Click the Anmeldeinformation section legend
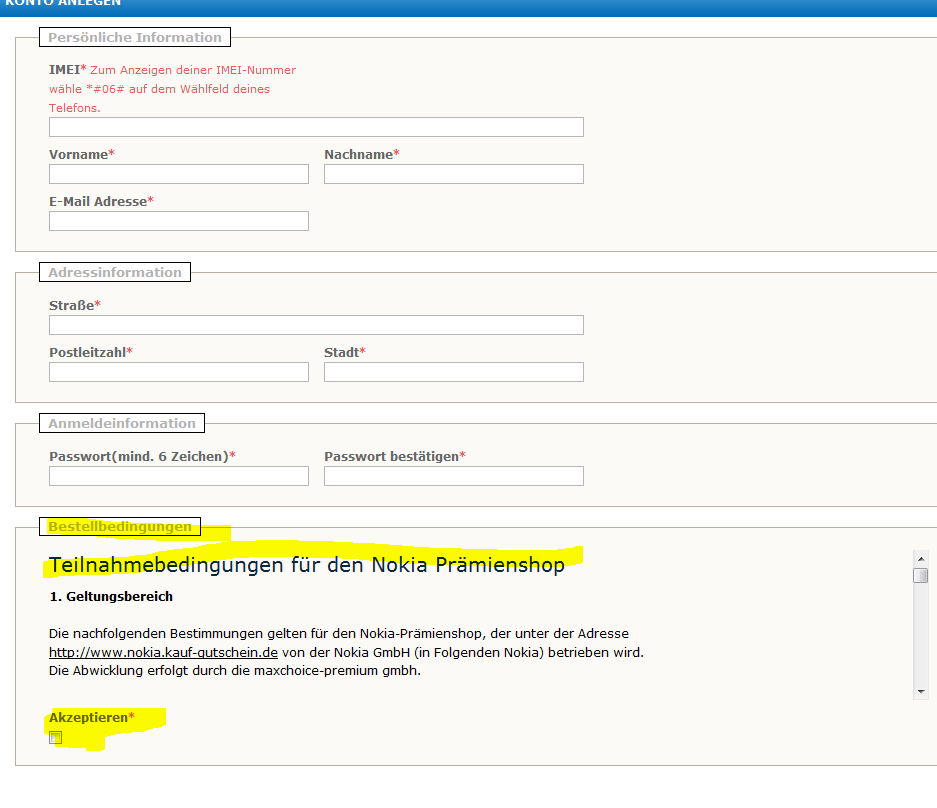The image size is (937, 808). pyautogui.click(x=122, y=423)
